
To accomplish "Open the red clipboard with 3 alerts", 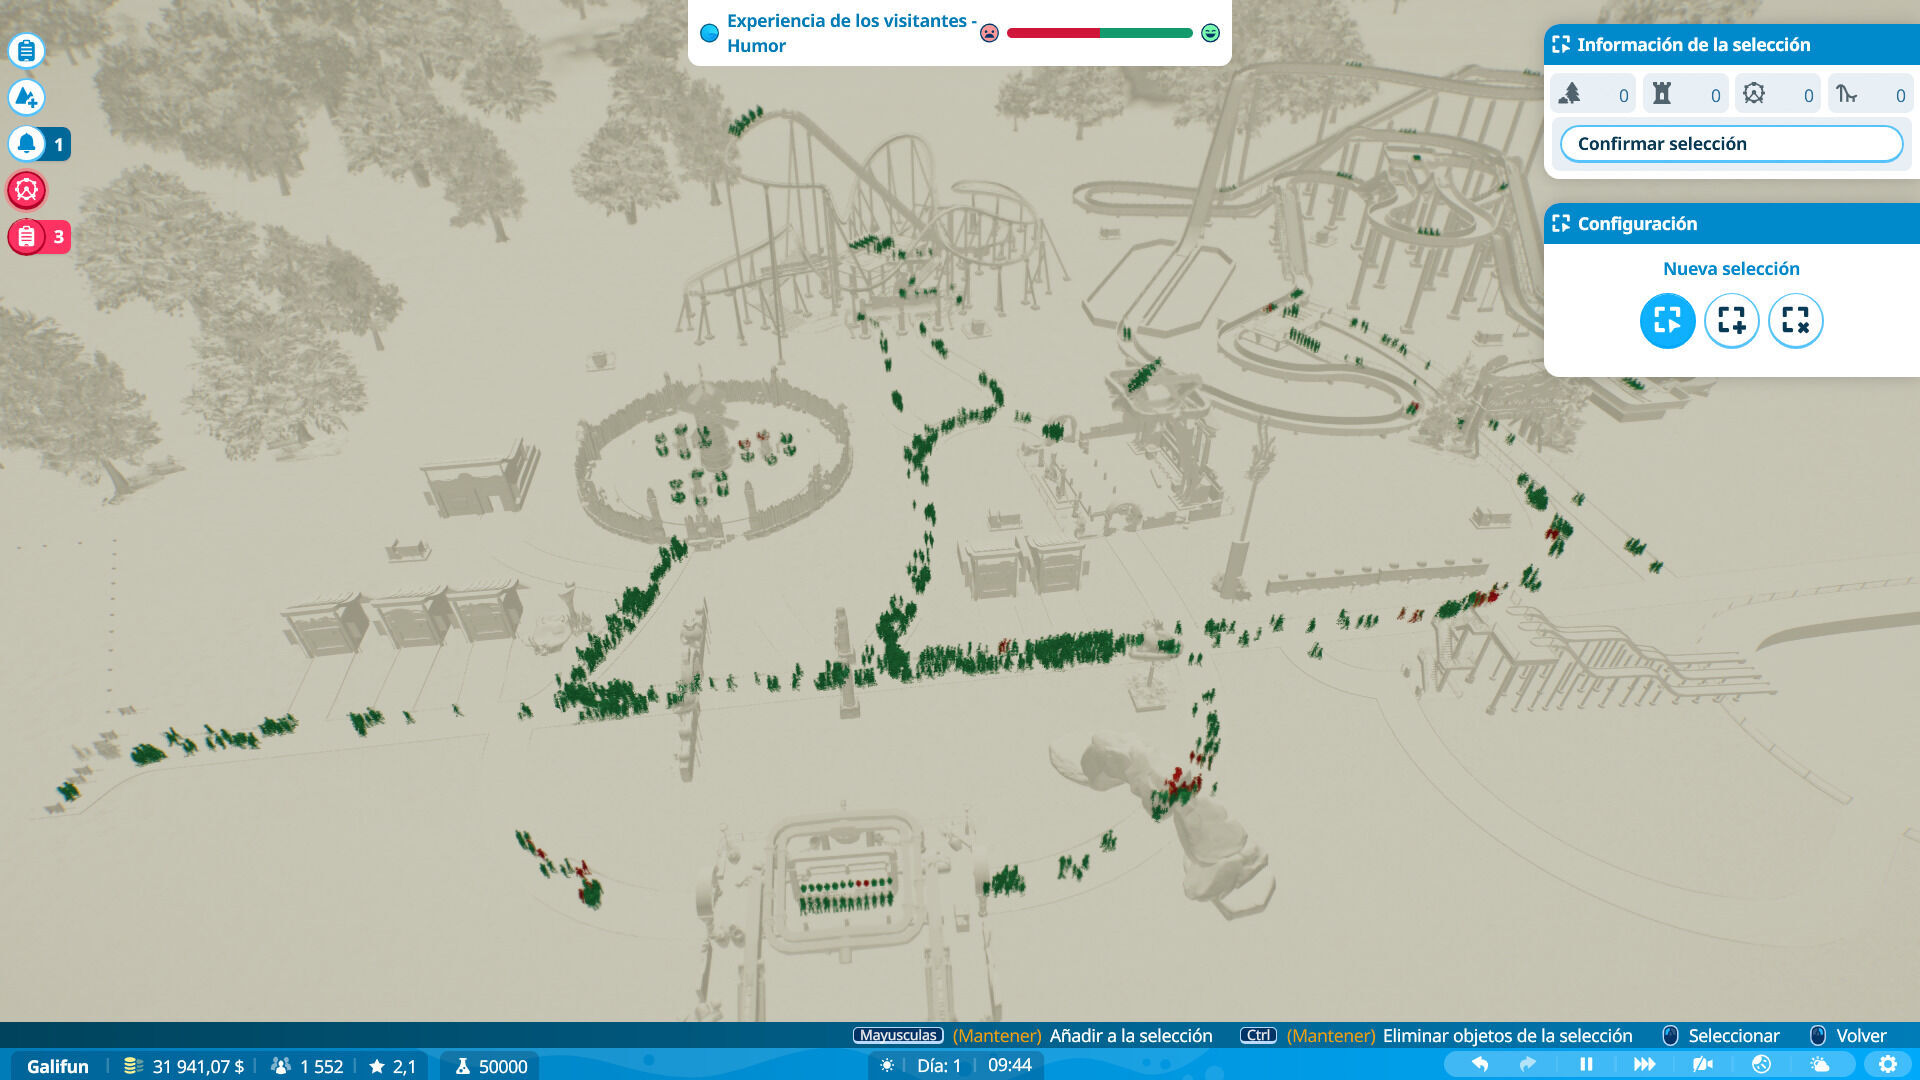I will [x=27, y=237].
